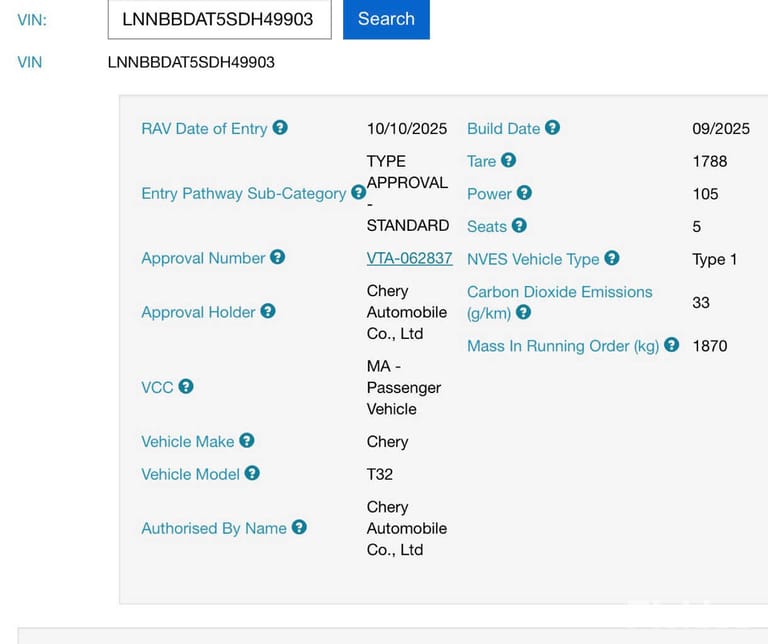Open Approval Holder help icon
This screenshot has width=768, height=644.
268,311
